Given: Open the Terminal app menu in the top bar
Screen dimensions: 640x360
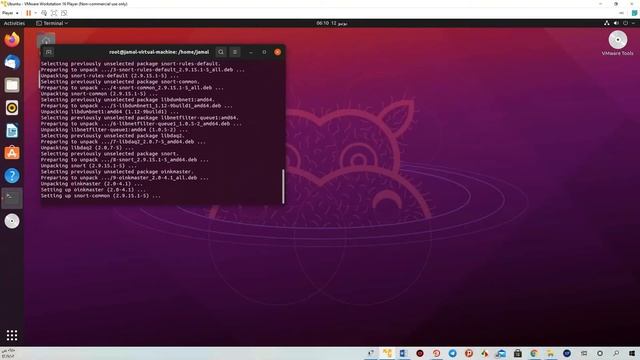Looking at the screenshot, I should coord(52,23).
